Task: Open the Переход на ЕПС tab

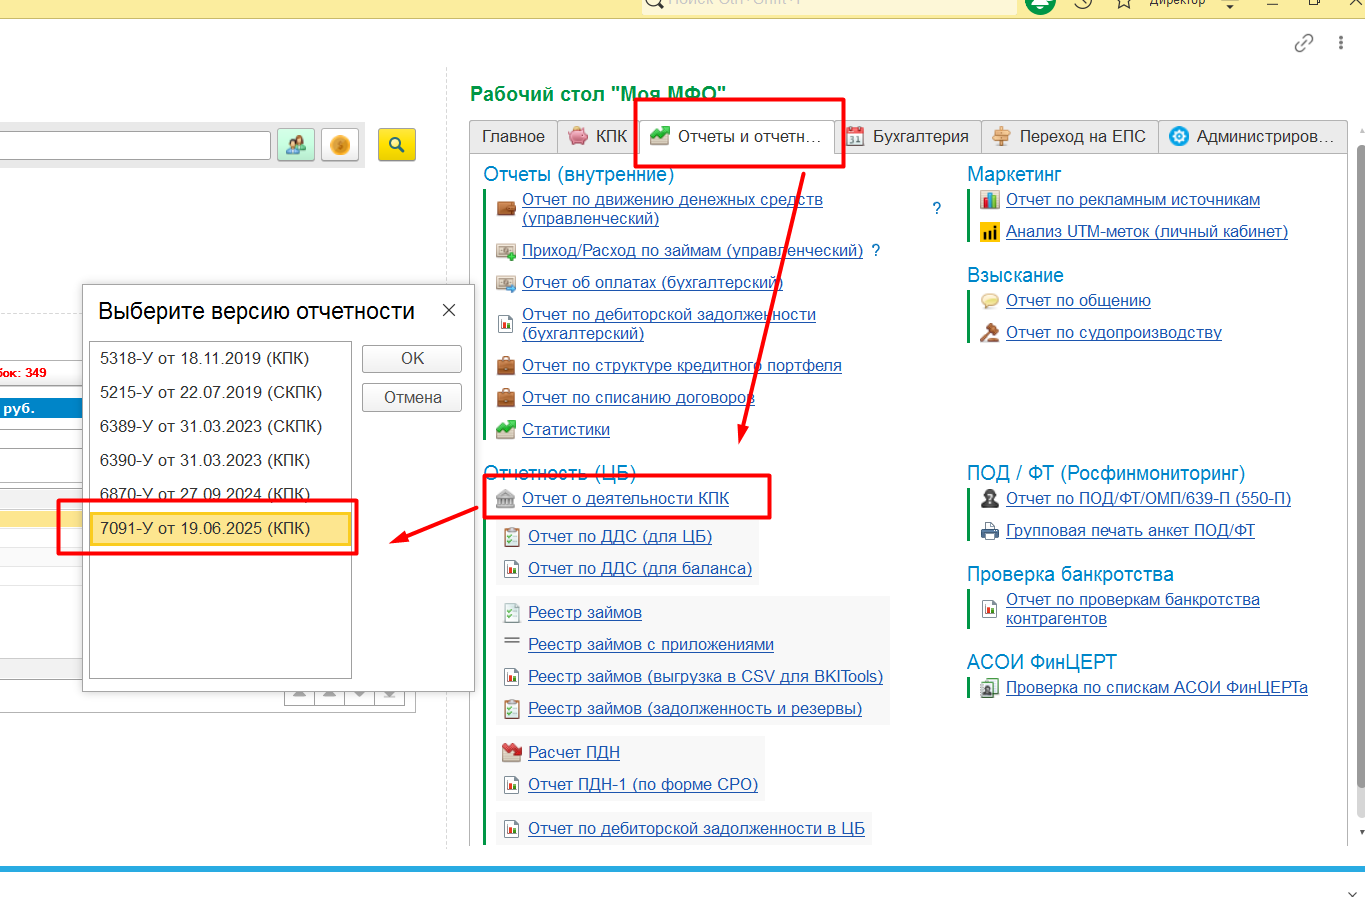Action: click(1069, 137)
